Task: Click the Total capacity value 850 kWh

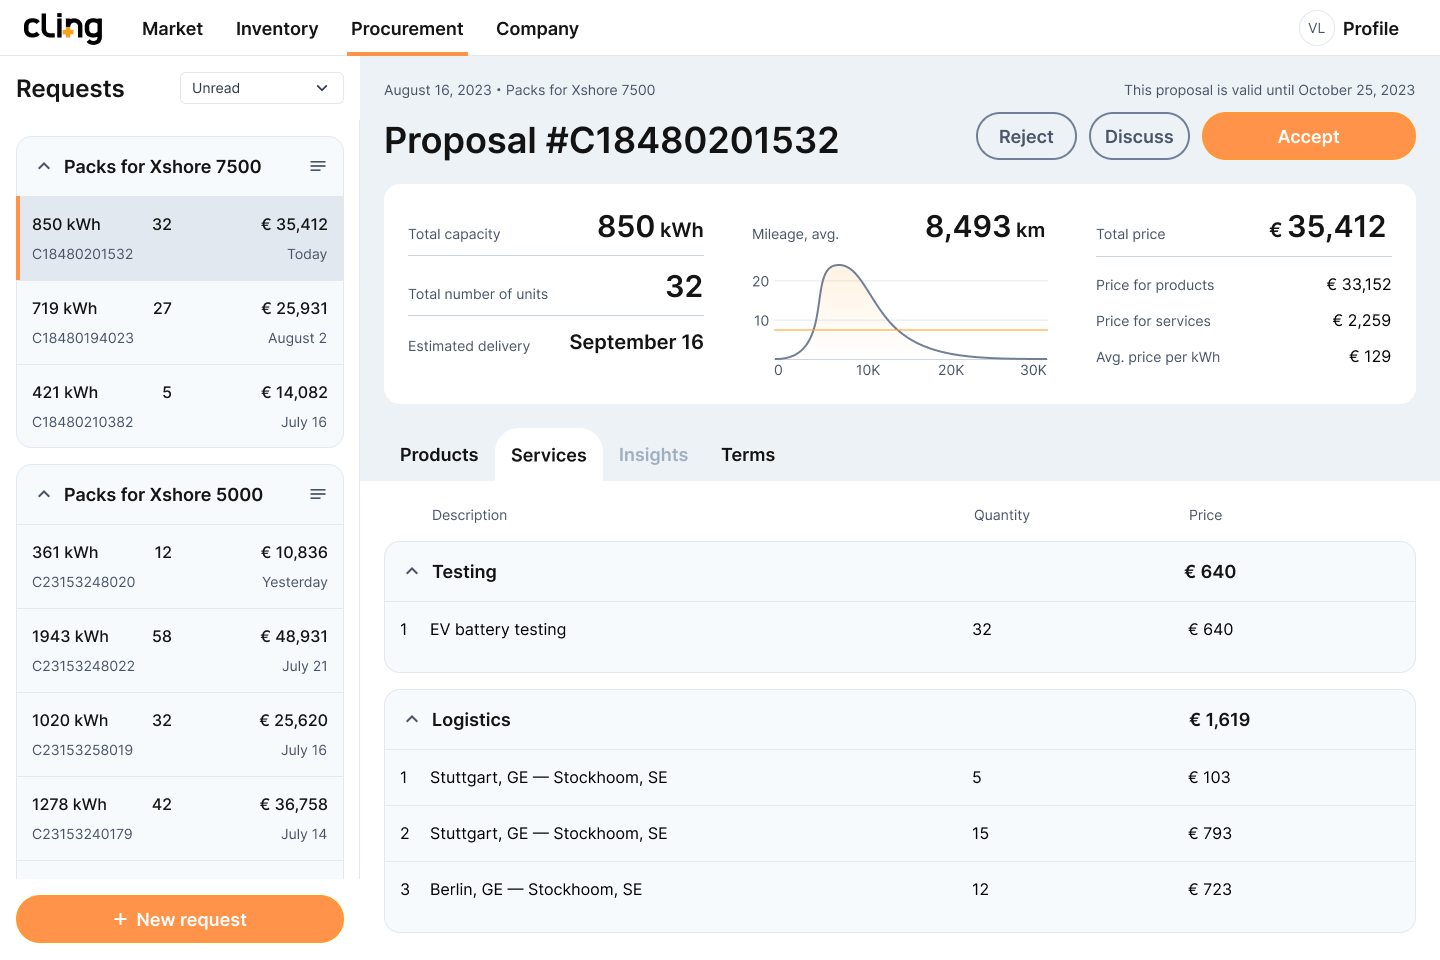Action: [x=650, y=227]
